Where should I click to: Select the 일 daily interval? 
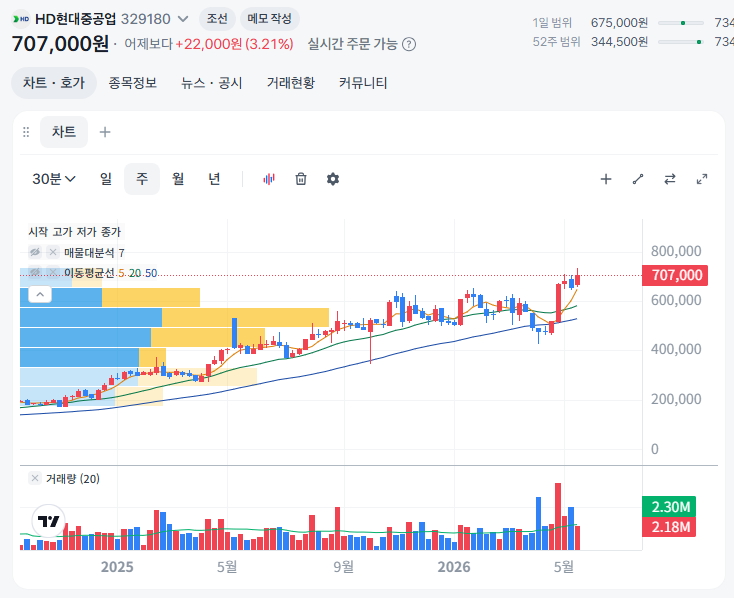pyautogui.click(x=106, y=179)
